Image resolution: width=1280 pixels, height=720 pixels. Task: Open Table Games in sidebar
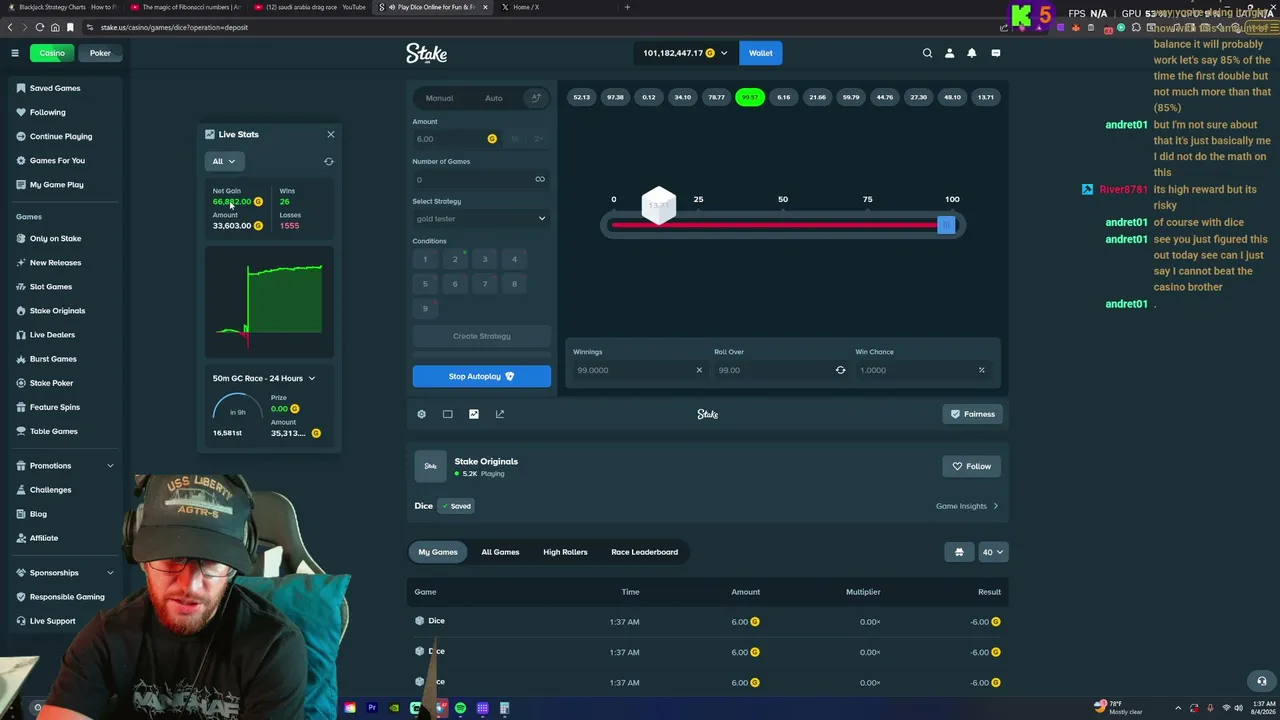(53, 431)
